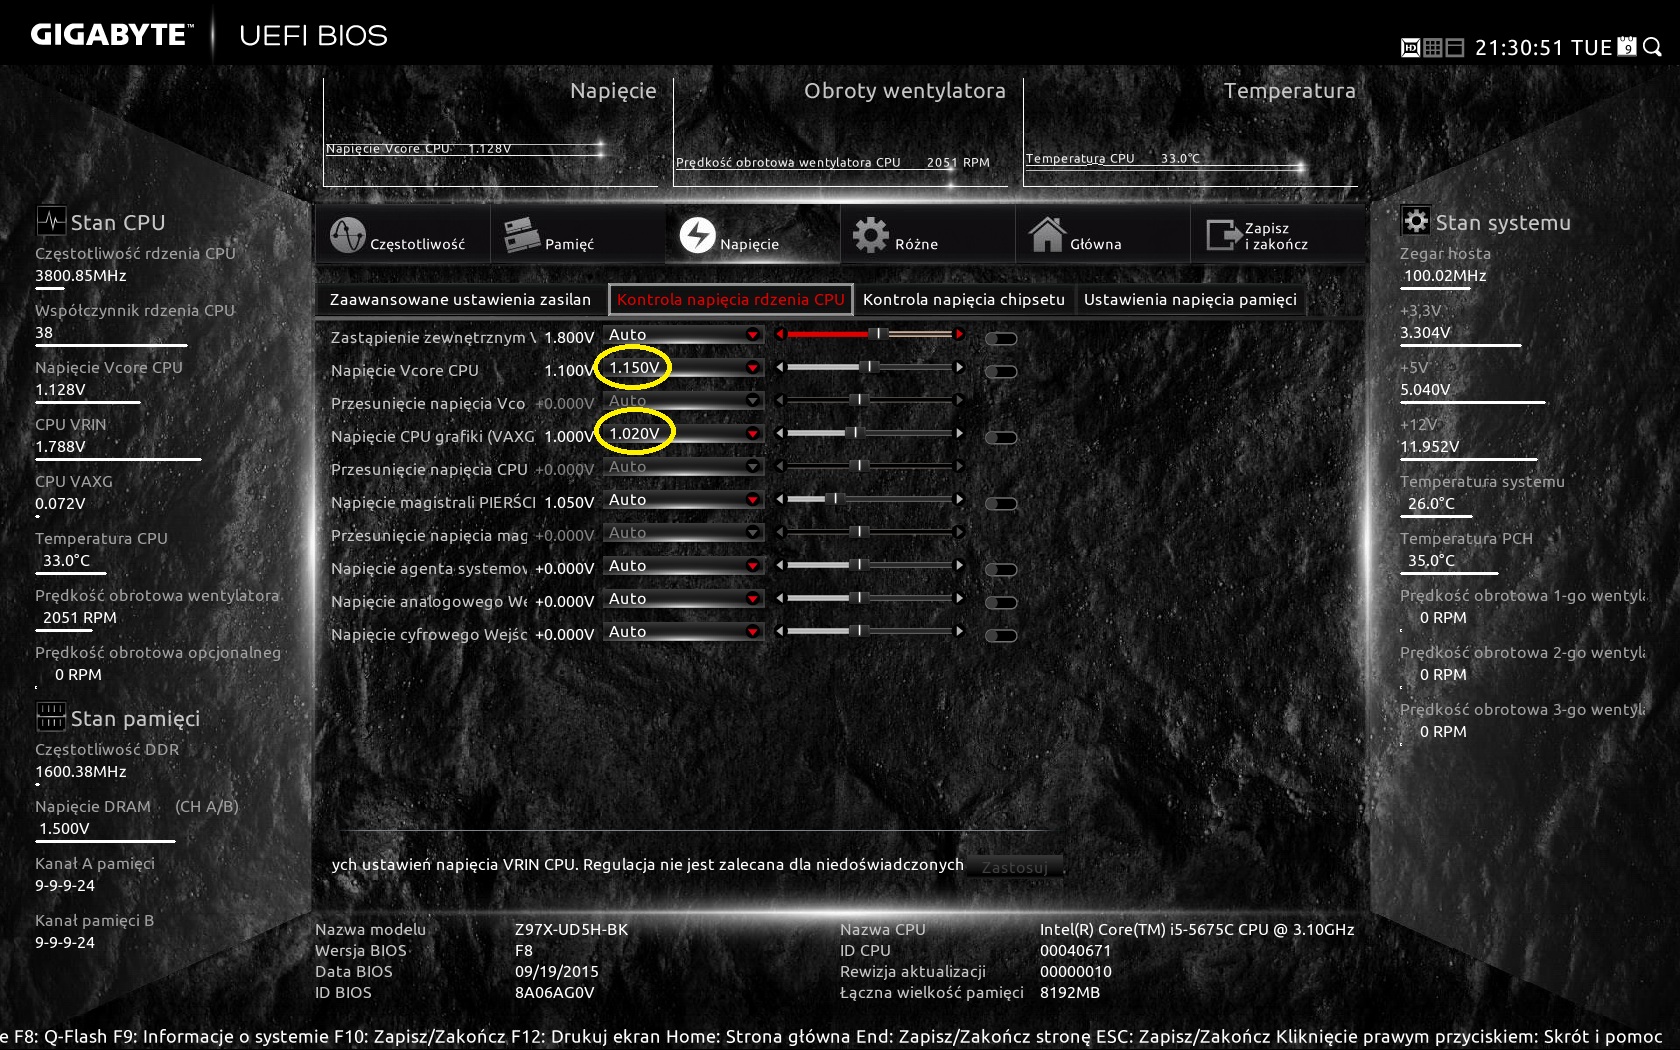The height and width of the screenshot is (1050, 1680).
Task: Decrease Napięcie agenta systemowego with left arrow
Action: tap(780, 565)
